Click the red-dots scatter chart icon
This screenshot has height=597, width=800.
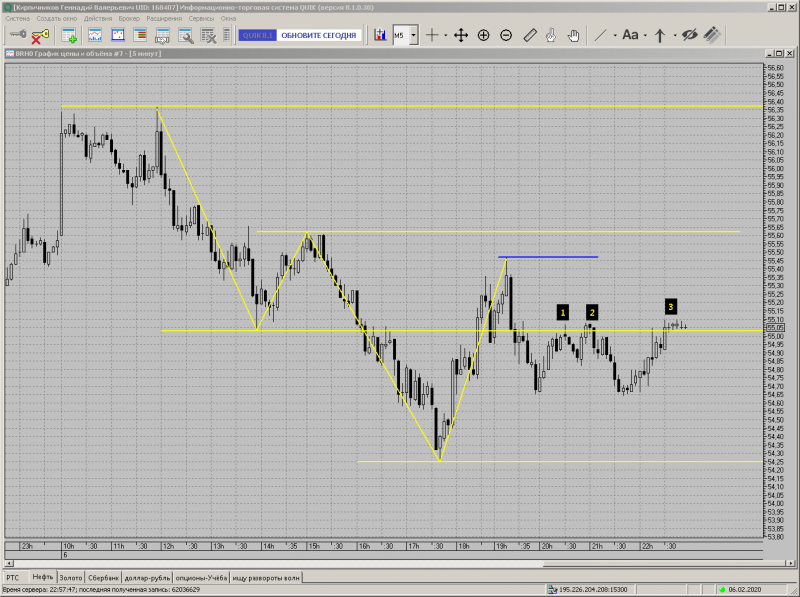[x=118, y=35]
